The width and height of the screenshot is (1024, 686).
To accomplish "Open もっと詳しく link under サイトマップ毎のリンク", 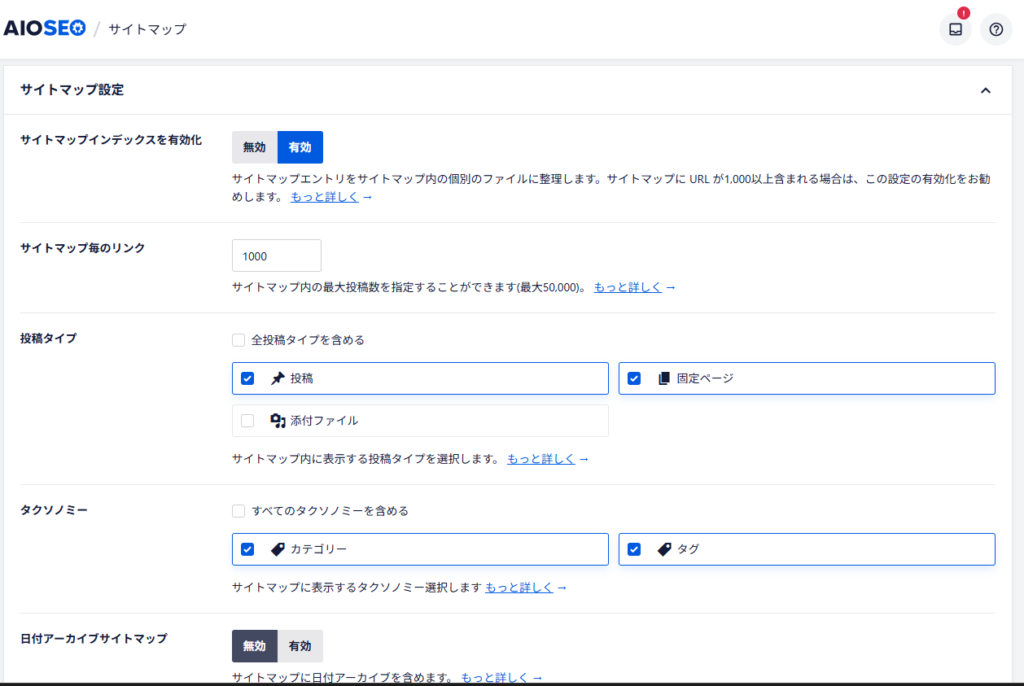I will click(x=627, y=287).
